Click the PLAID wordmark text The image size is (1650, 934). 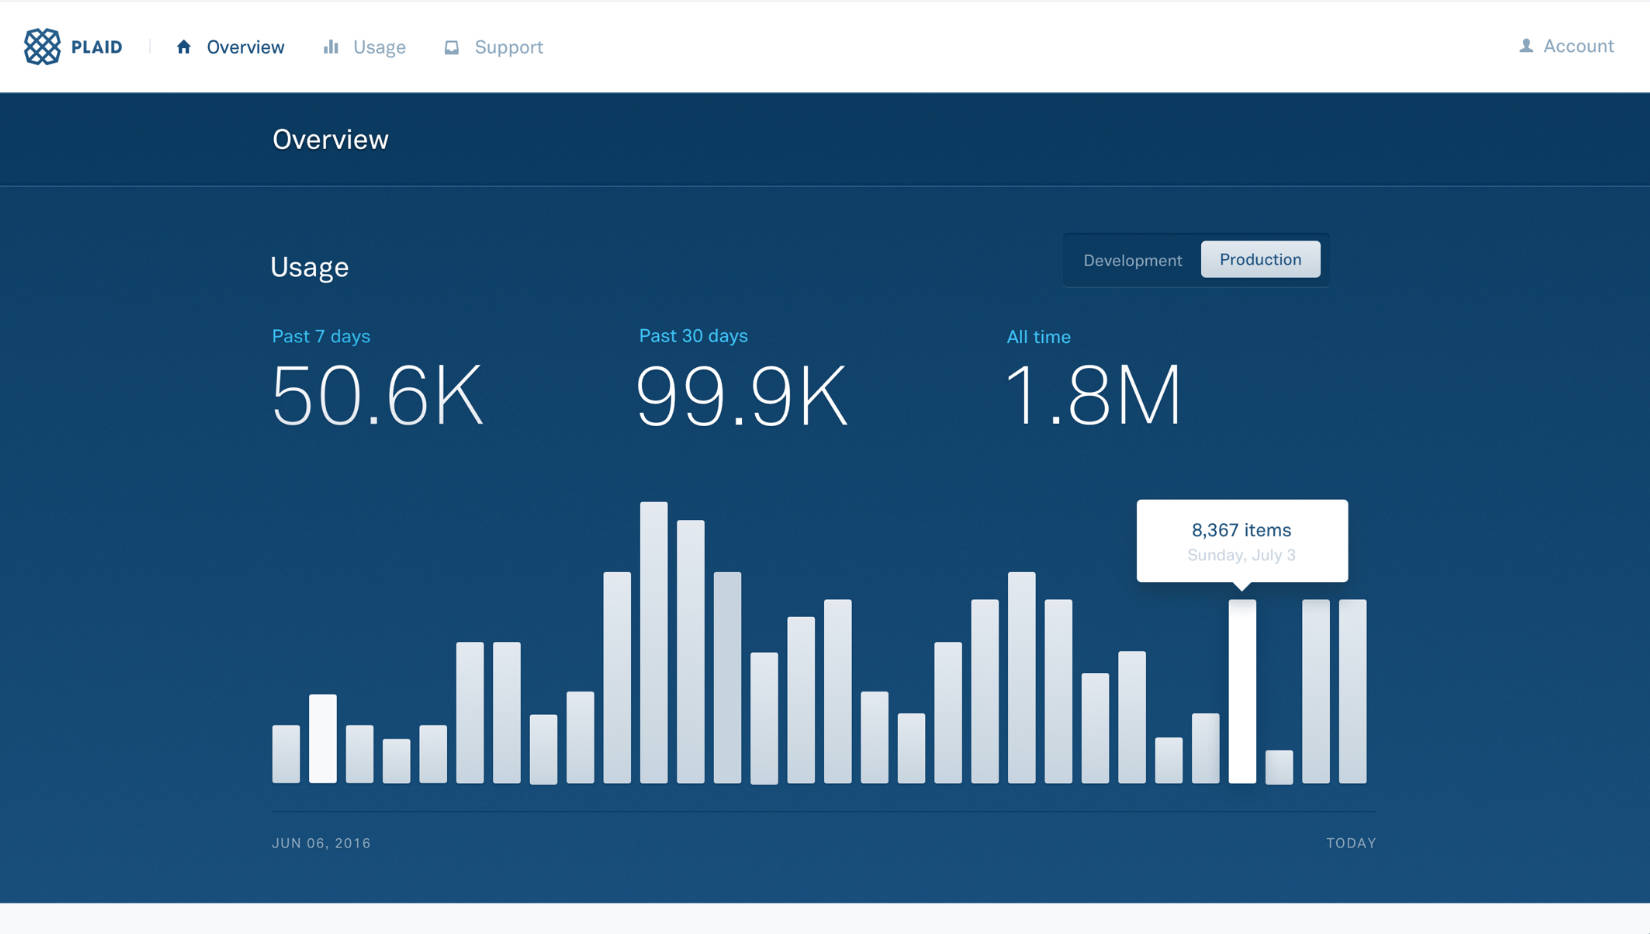point(97,47)
